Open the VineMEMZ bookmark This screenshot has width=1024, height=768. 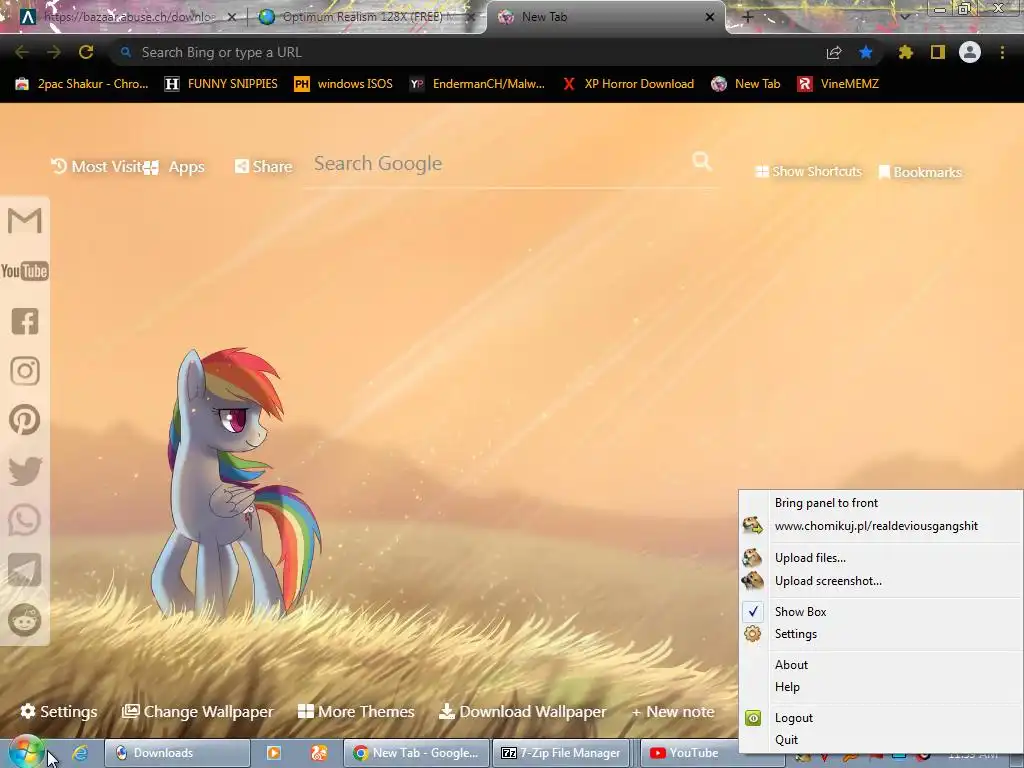(839, 84)
